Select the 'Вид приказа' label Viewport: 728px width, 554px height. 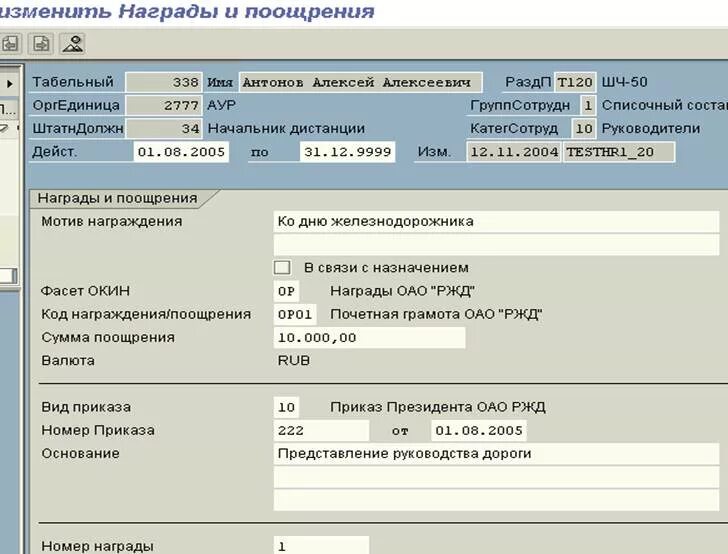pos(86,407)
